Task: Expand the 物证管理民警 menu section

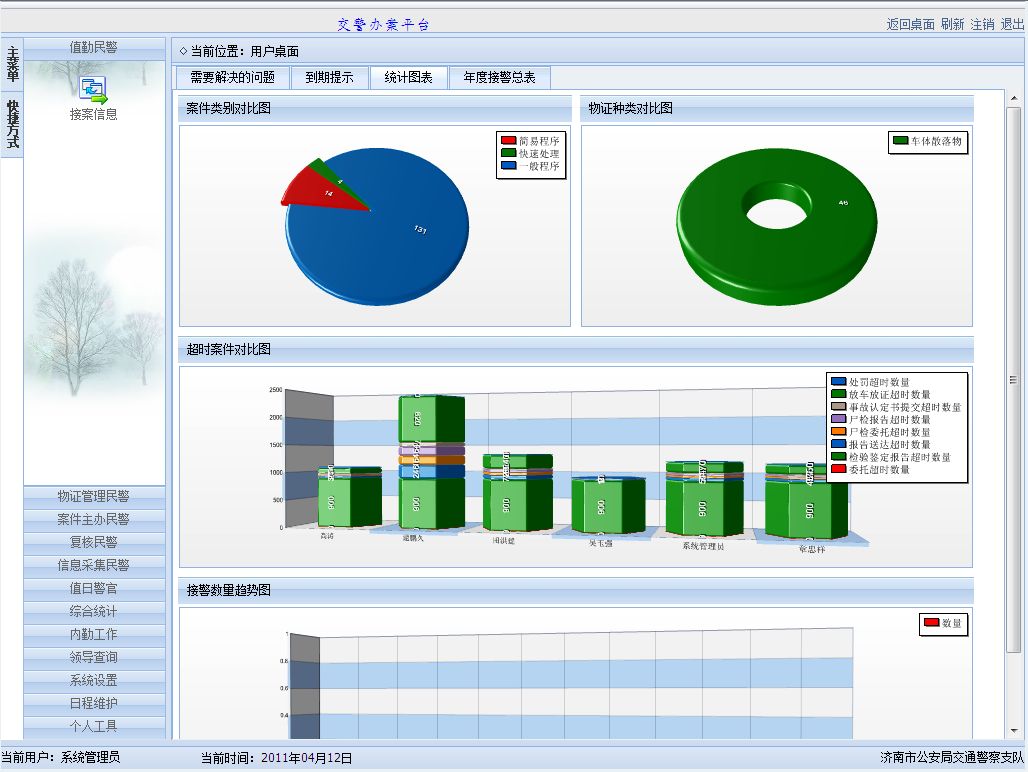Action: [x=94, y=496]
